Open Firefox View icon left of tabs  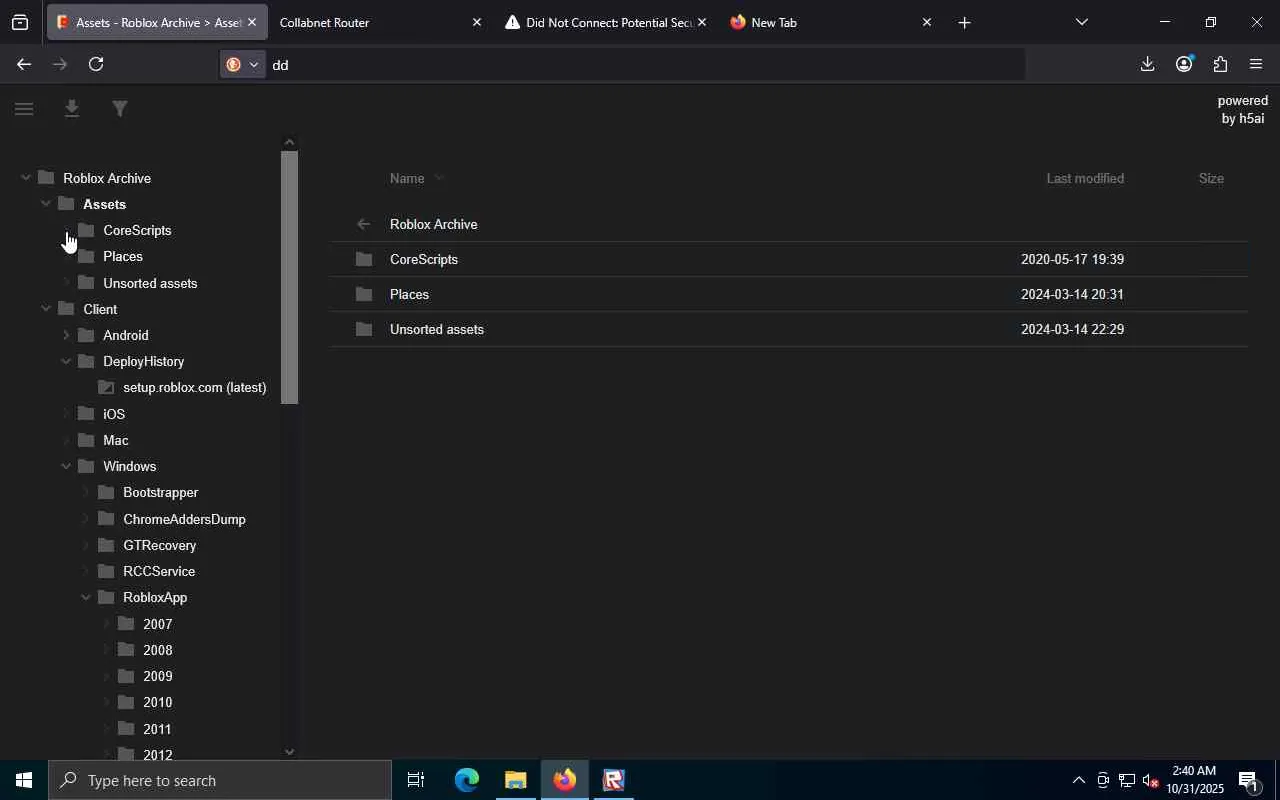click(x=20, y=22)
